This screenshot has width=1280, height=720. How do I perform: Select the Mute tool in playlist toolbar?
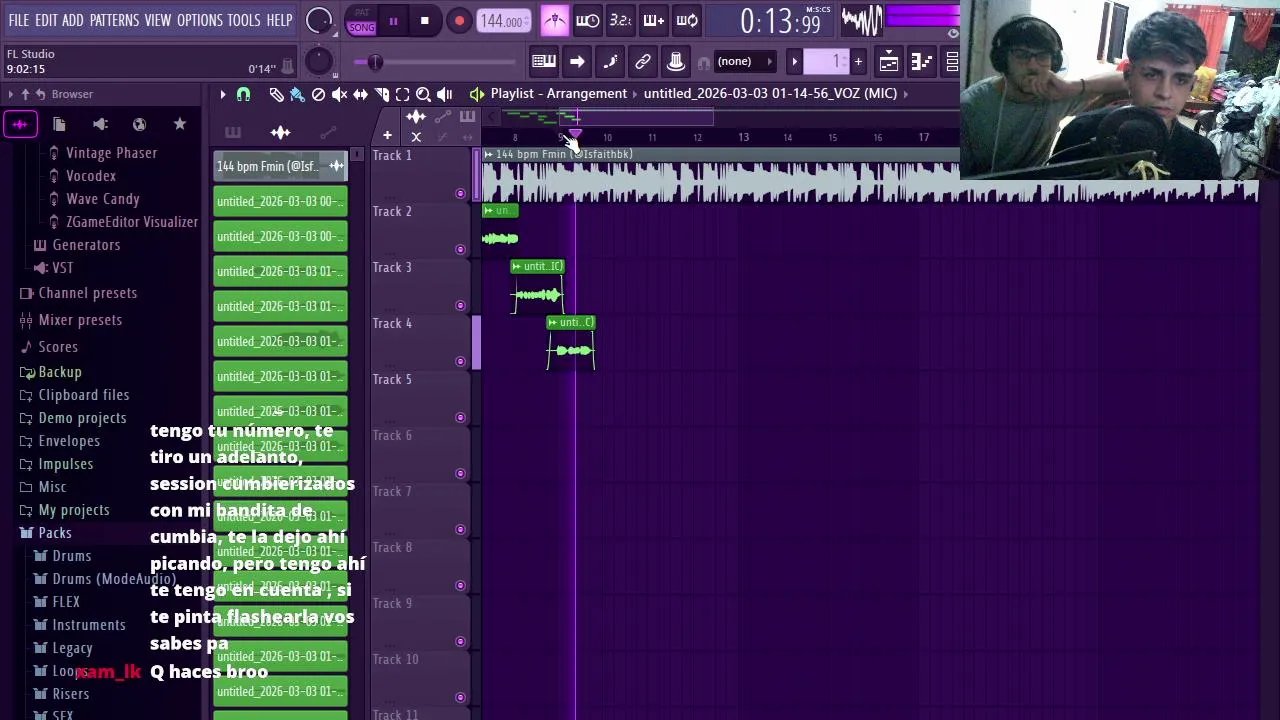[339, 94]
